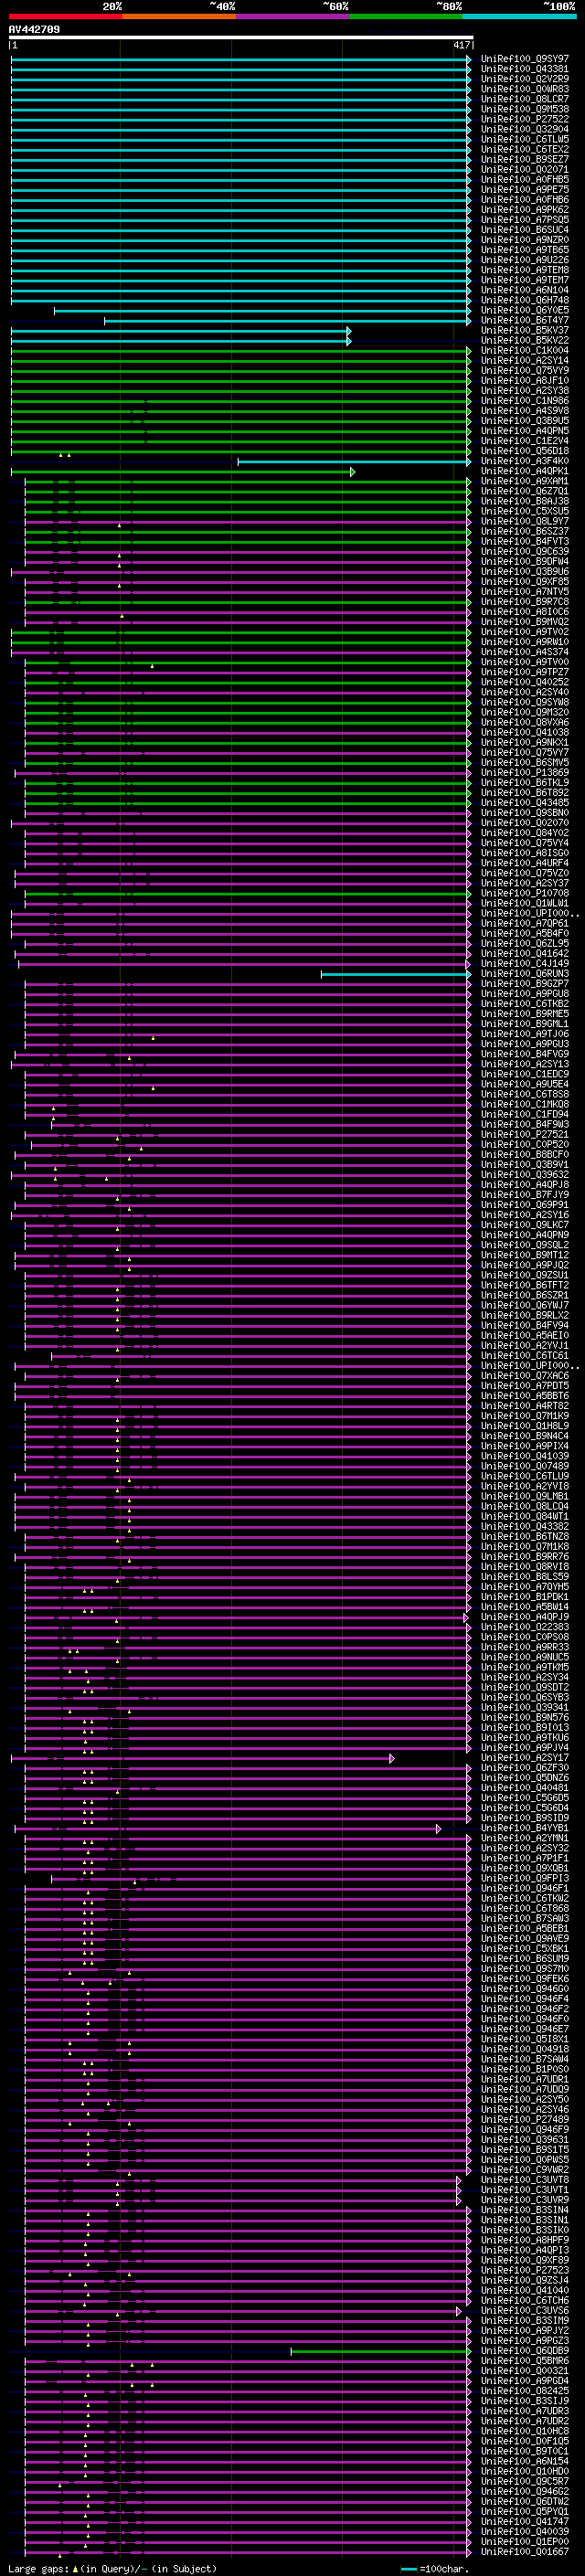This screenshot has height=2576, width=585.
Task: Select the UniRef100_A2SY38 label
Action: pyautogui.click(x=524, y=390)
